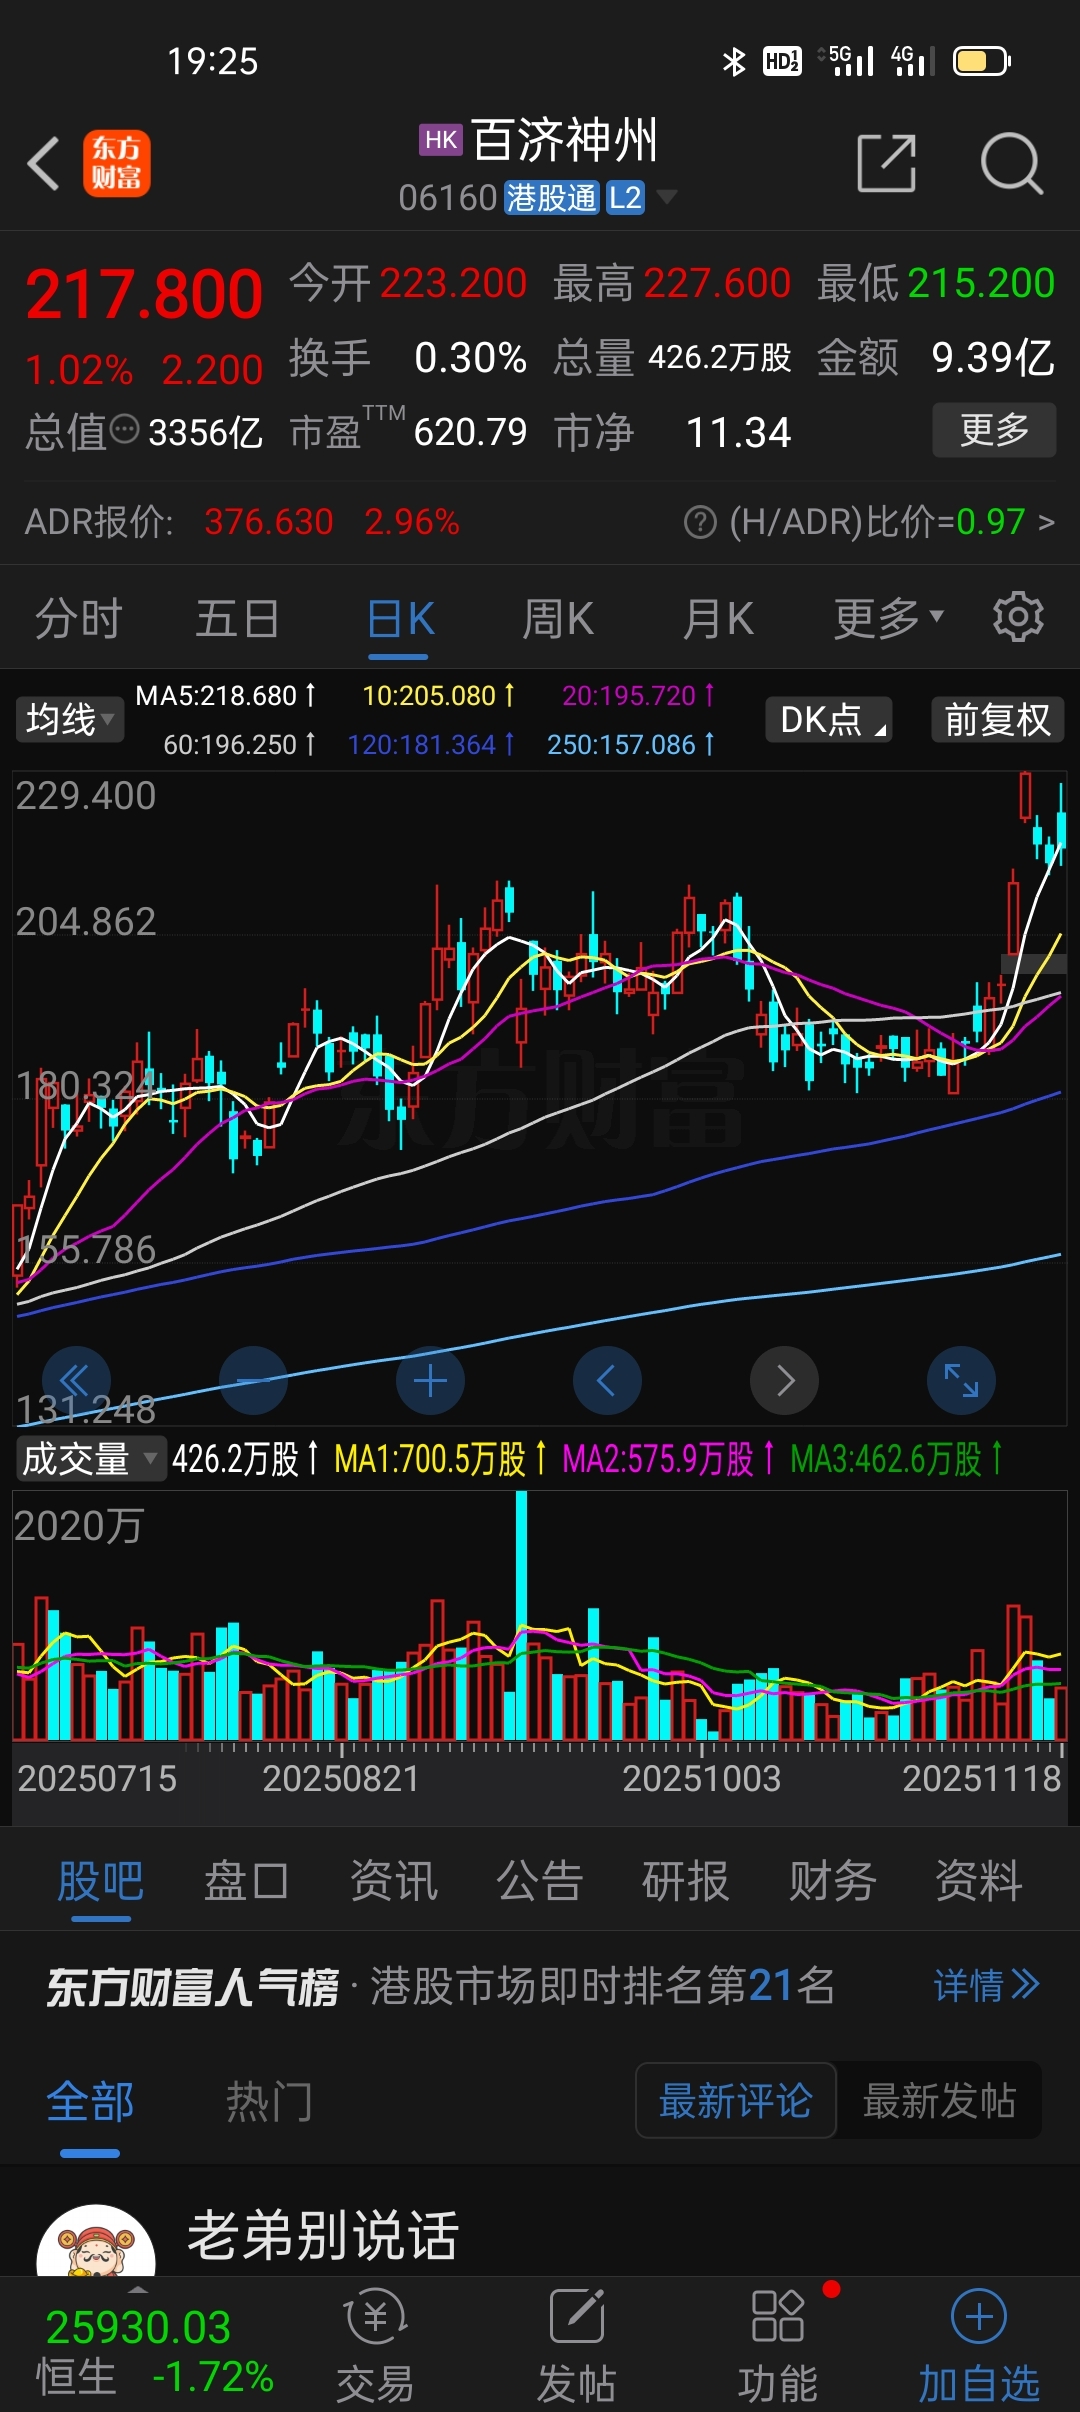This screenshot has height=2412, width=1080.
Task: Open chart settings gear icon
Action: pyautogui.click(x=1018, y=617)
